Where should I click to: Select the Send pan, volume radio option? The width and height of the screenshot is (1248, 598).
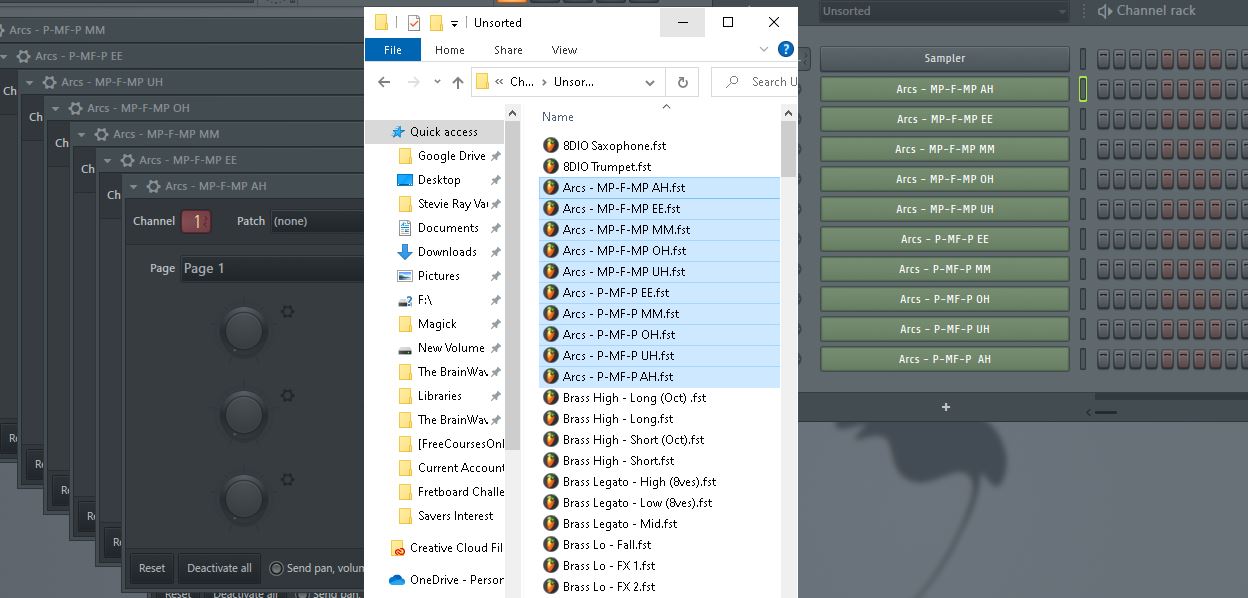[x=277, y=568]
